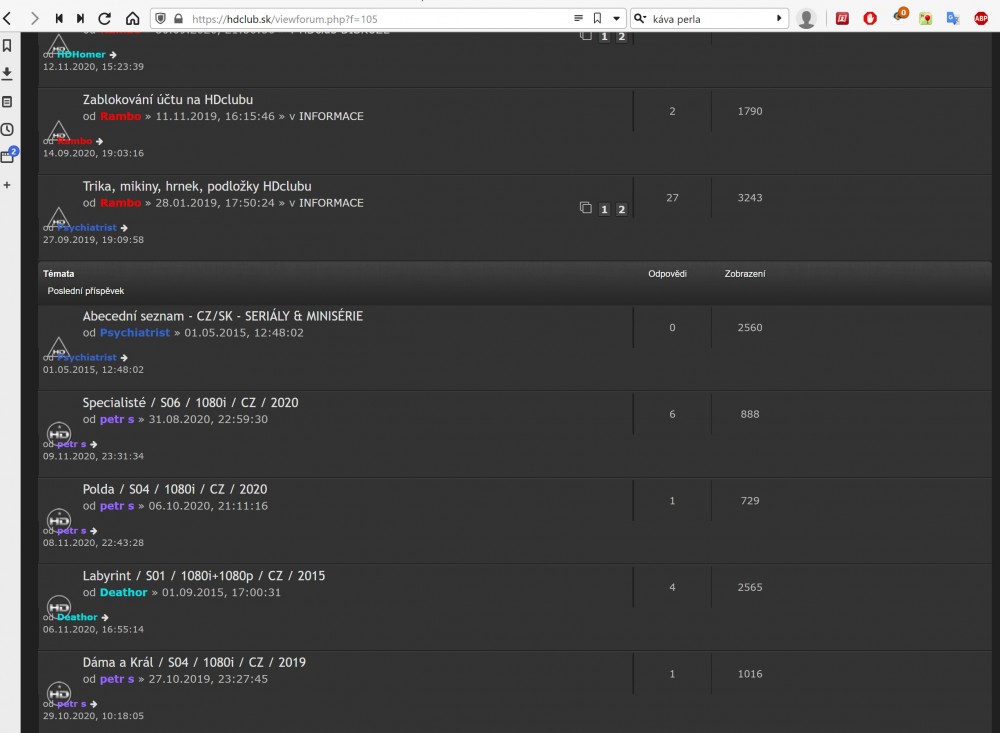The image size is (1000, 733).
Task: Open the maps pin extension
Action: click(x=925, y=19)
